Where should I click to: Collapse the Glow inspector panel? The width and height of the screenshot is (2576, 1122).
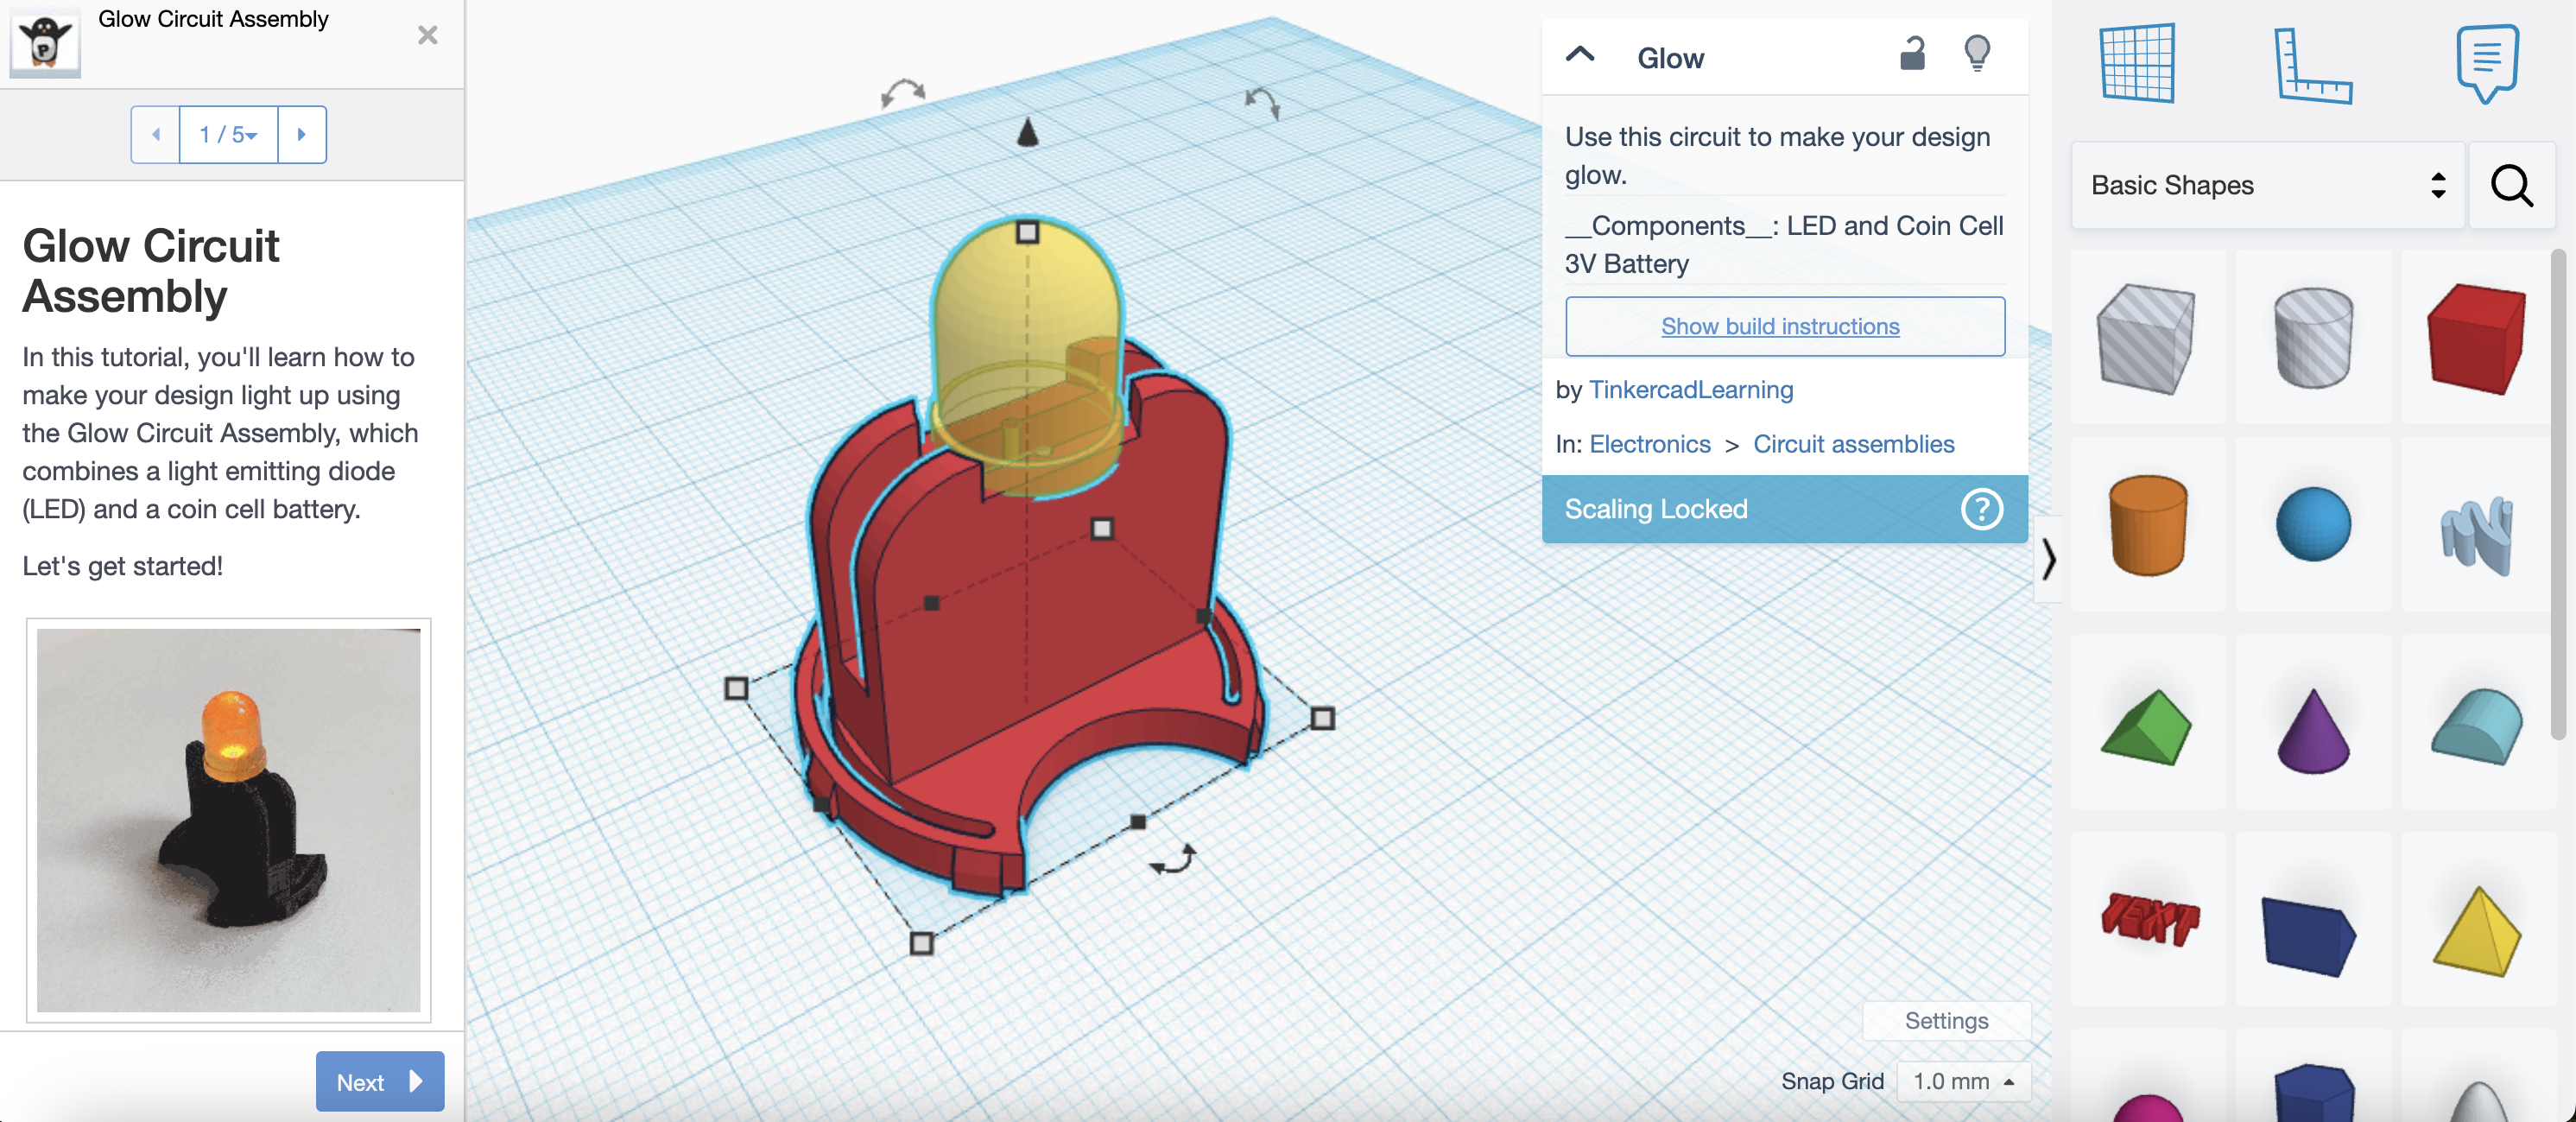[x=1580, y=55]
